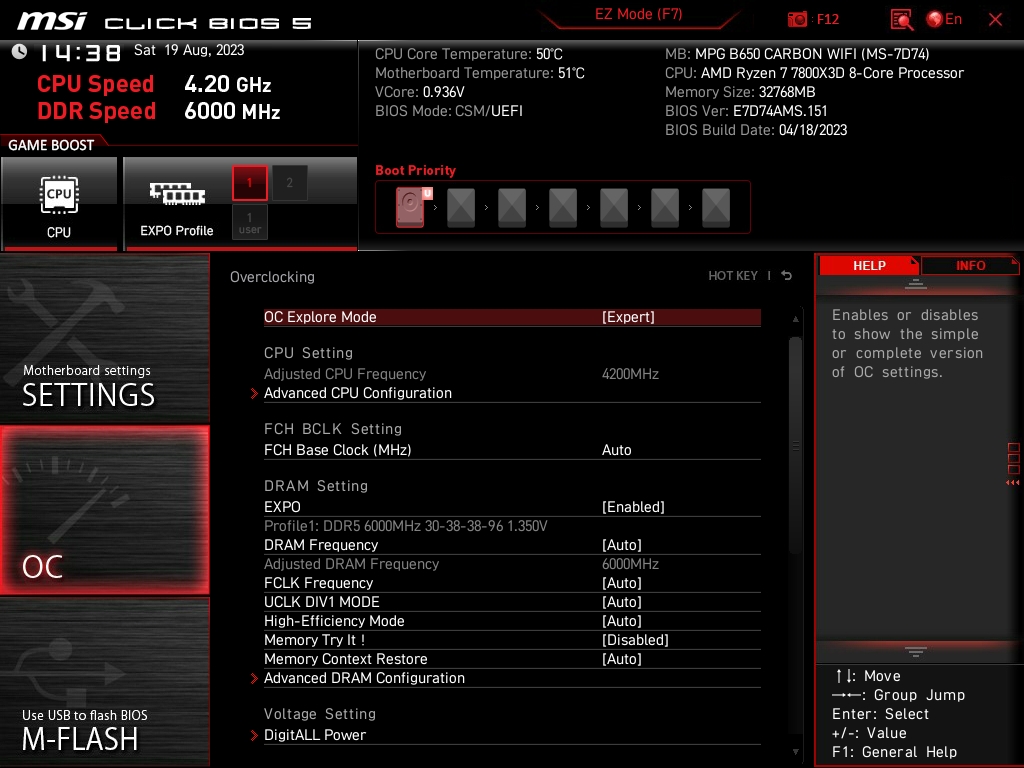The width and height of the screenshot is (1024, 768).
Task: Click the CPU Speed 4.20 GHz readout
Action: click(x=154, y=84)
